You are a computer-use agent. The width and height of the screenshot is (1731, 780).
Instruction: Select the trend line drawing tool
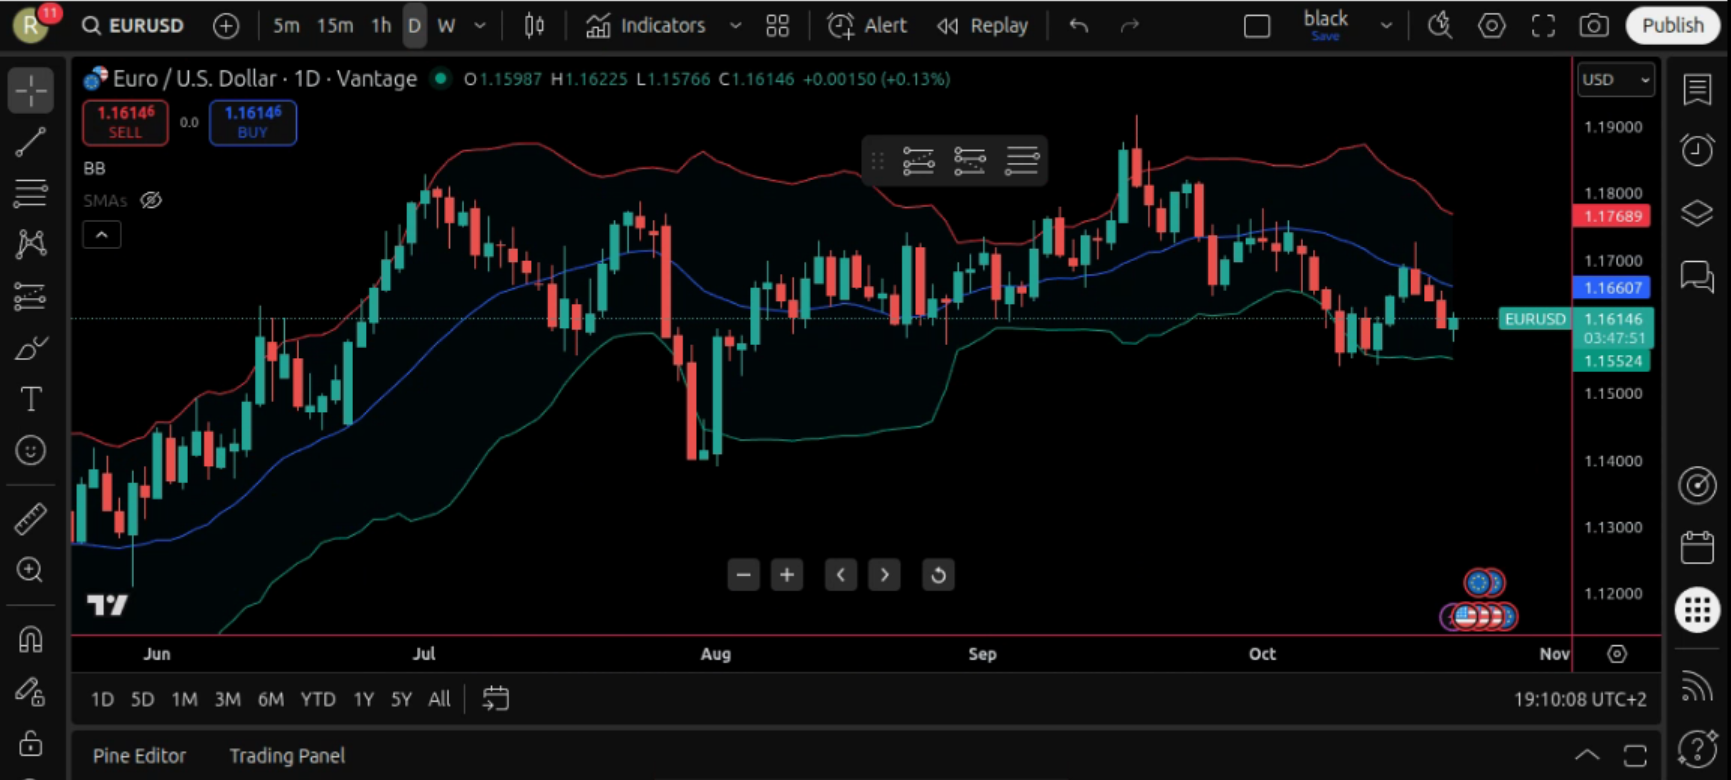click(31, 142)
